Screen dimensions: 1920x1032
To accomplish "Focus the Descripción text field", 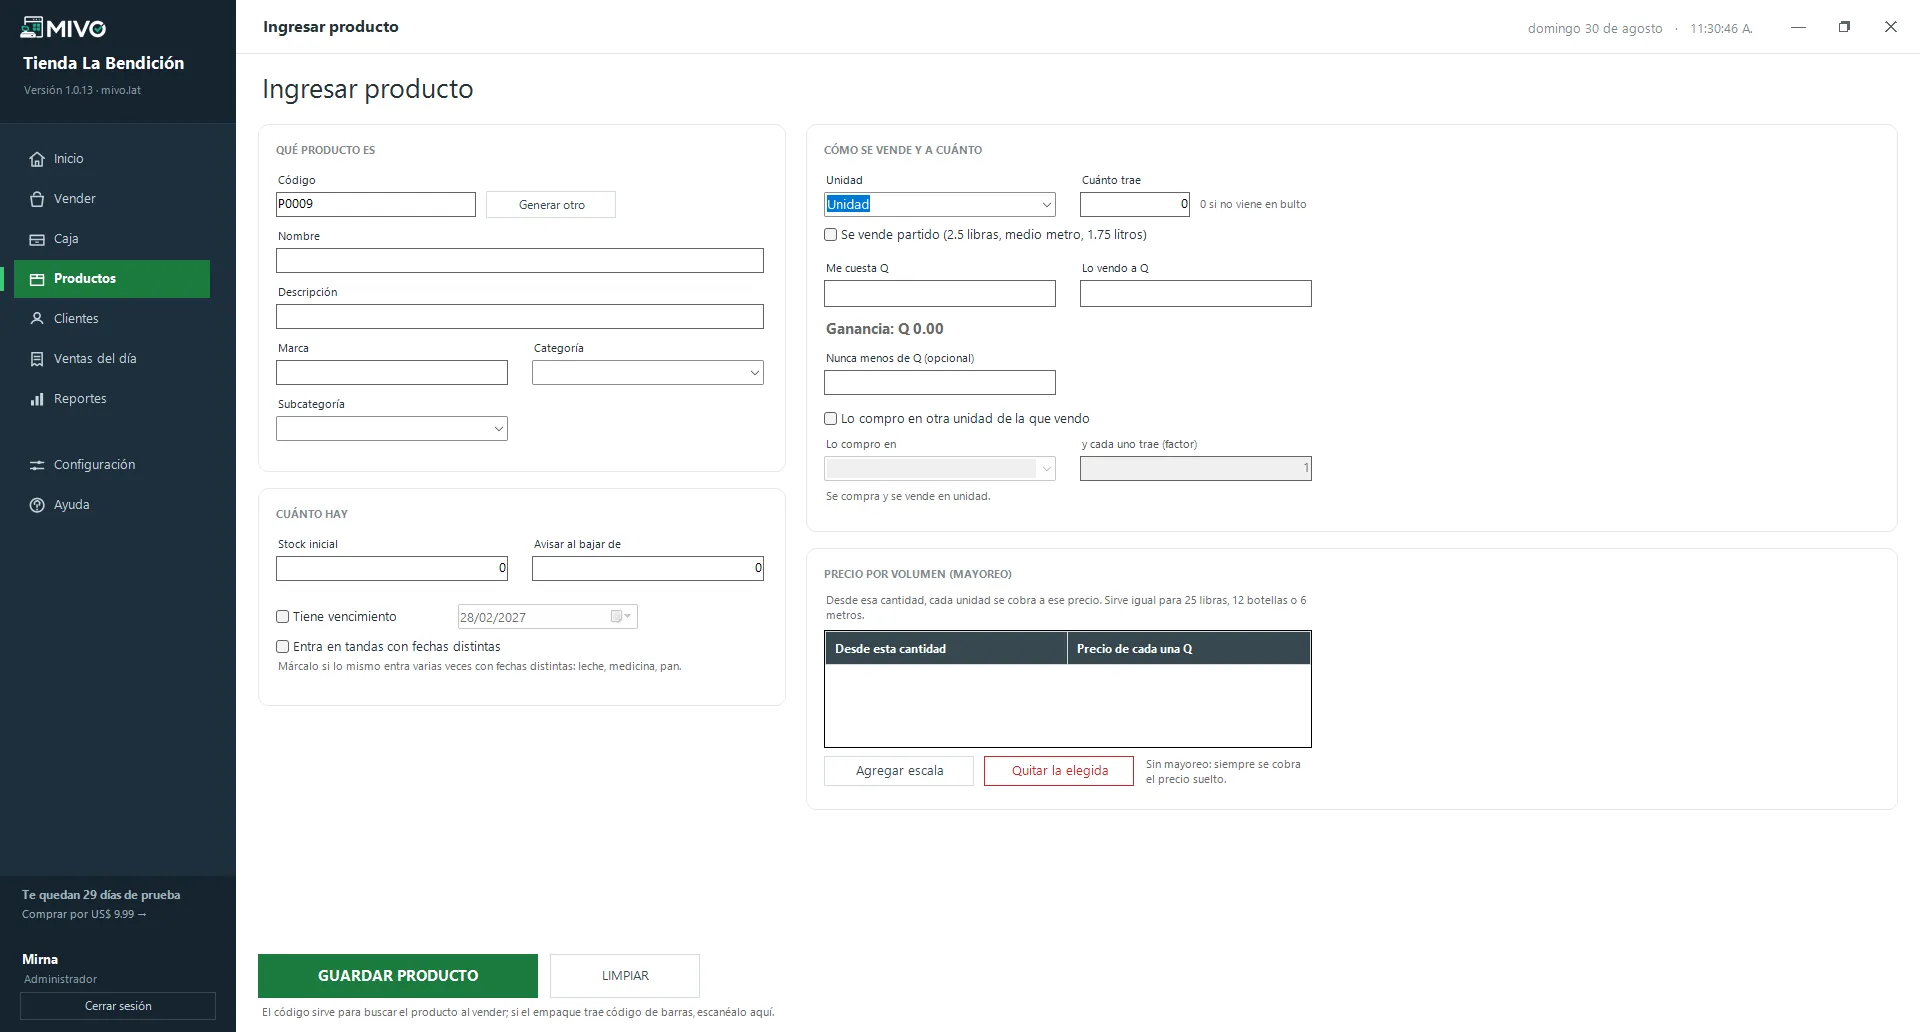I will (x=520, y=317).
